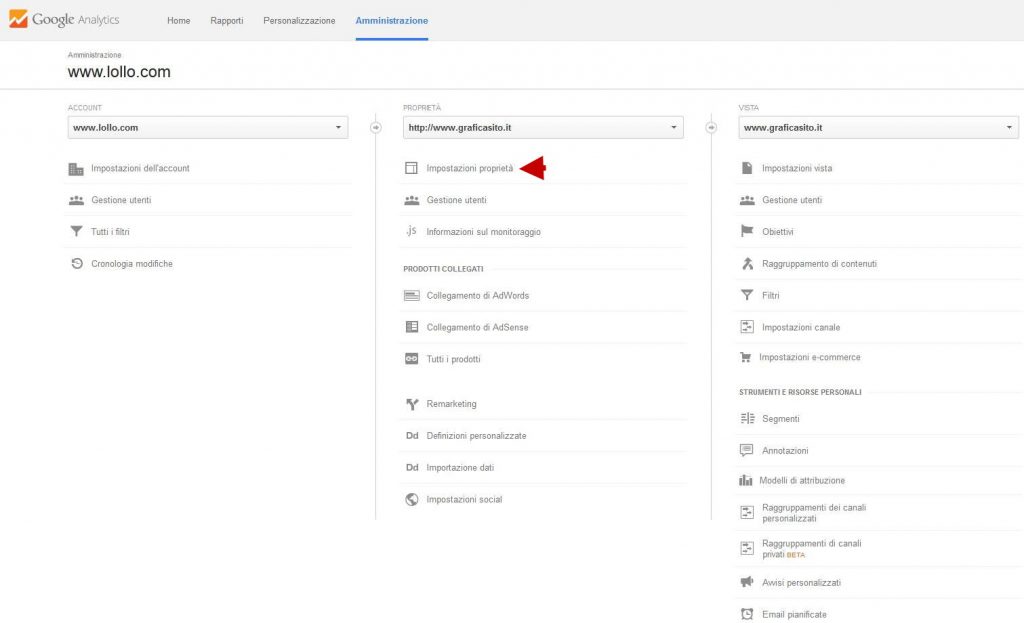Open Tutti i prodotti link
The width and height of the screenshot is (1024, 623).
click(454, 358)
